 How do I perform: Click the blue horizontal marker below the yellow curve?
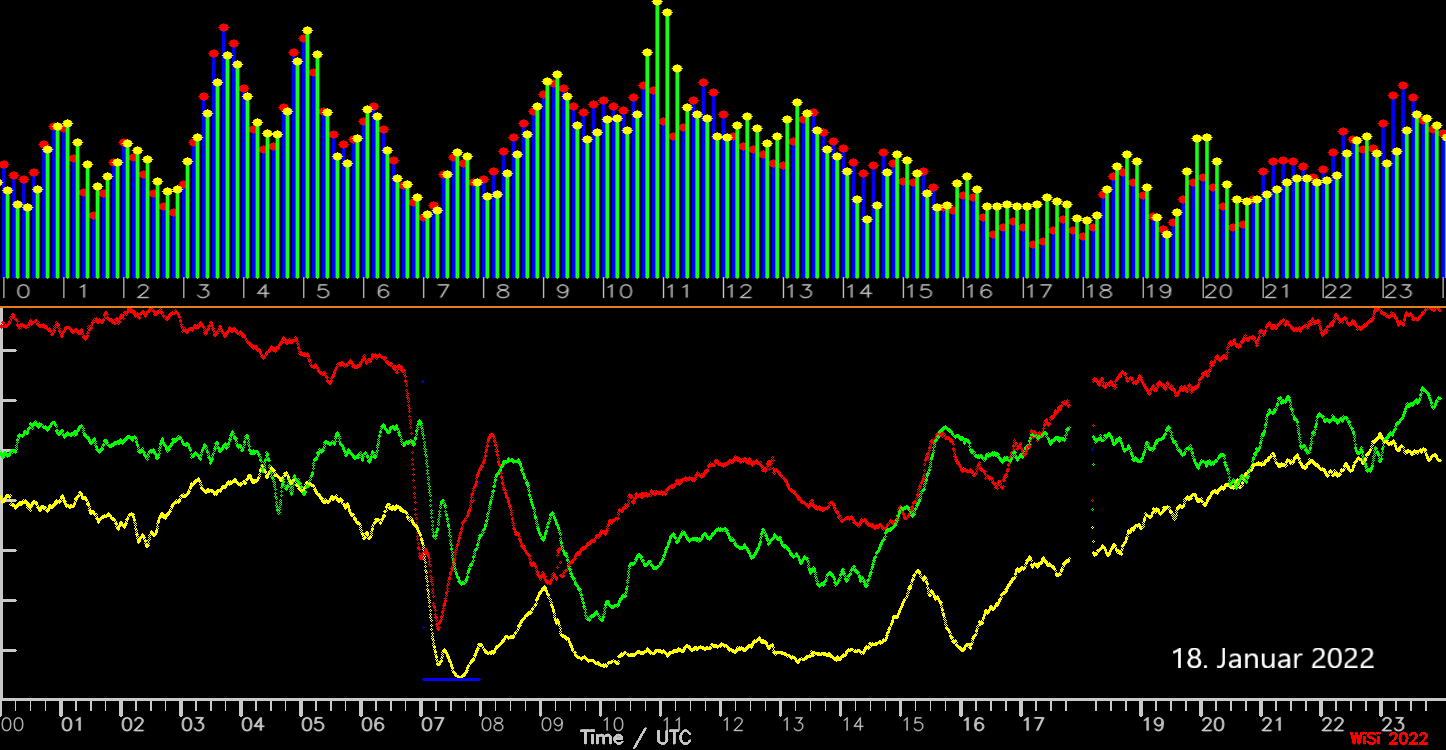[451, 680]
